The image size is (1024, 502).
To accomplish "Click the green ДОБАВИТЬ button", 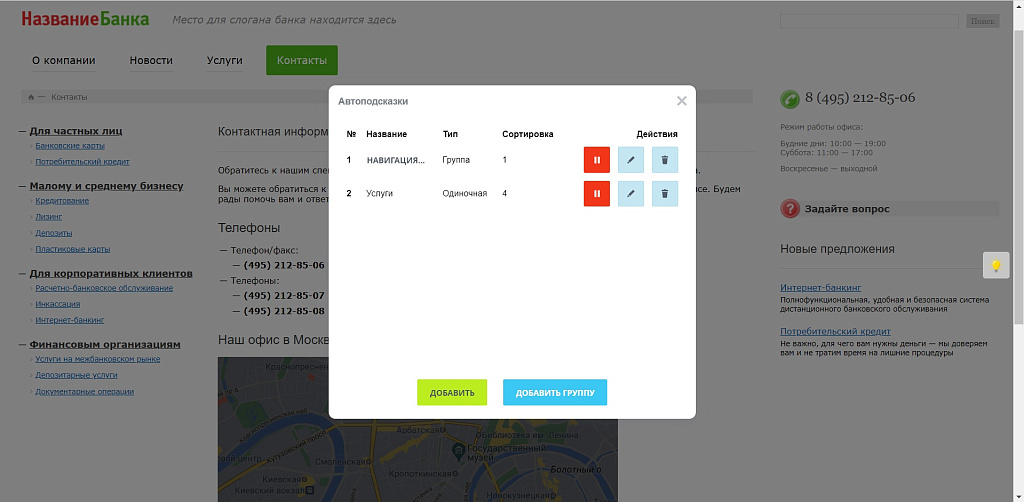I will click(x=452, y=393).
